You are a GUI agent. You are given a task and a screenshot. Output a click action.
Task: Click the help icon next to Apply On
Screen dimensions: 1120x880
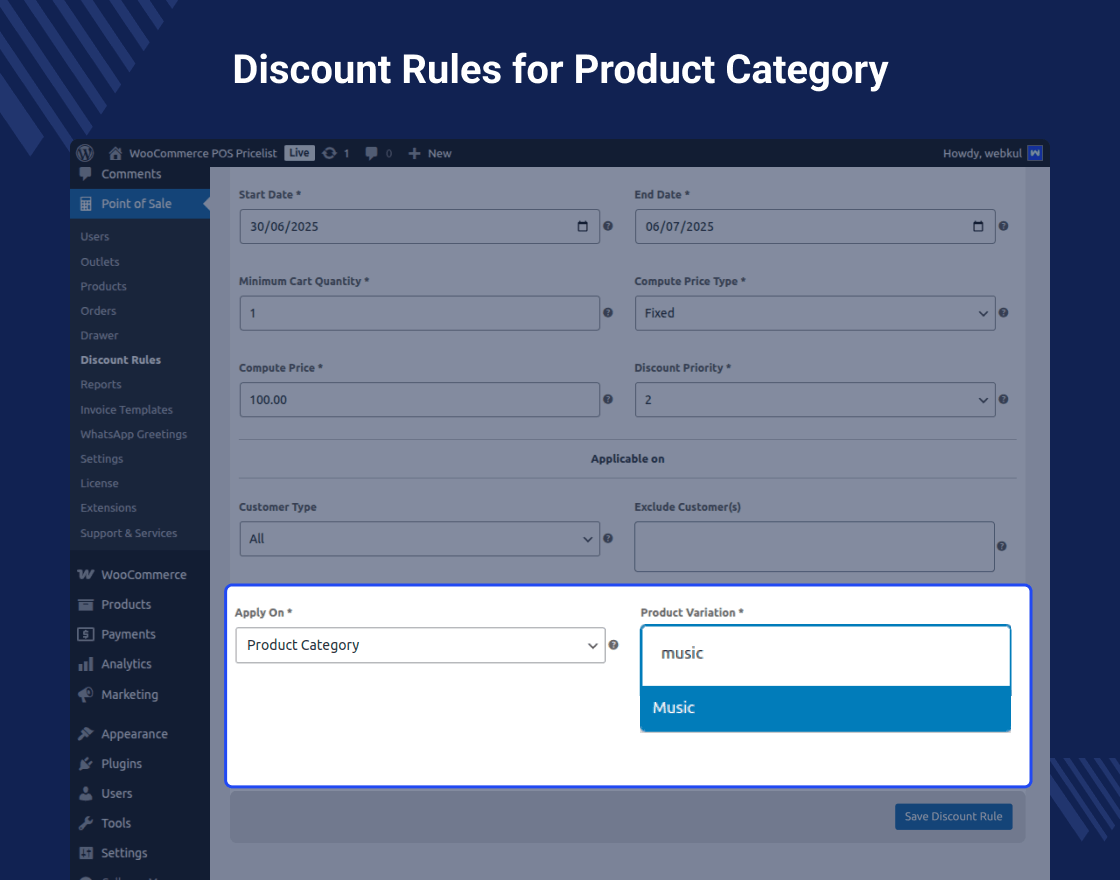(x=614, y=645)
